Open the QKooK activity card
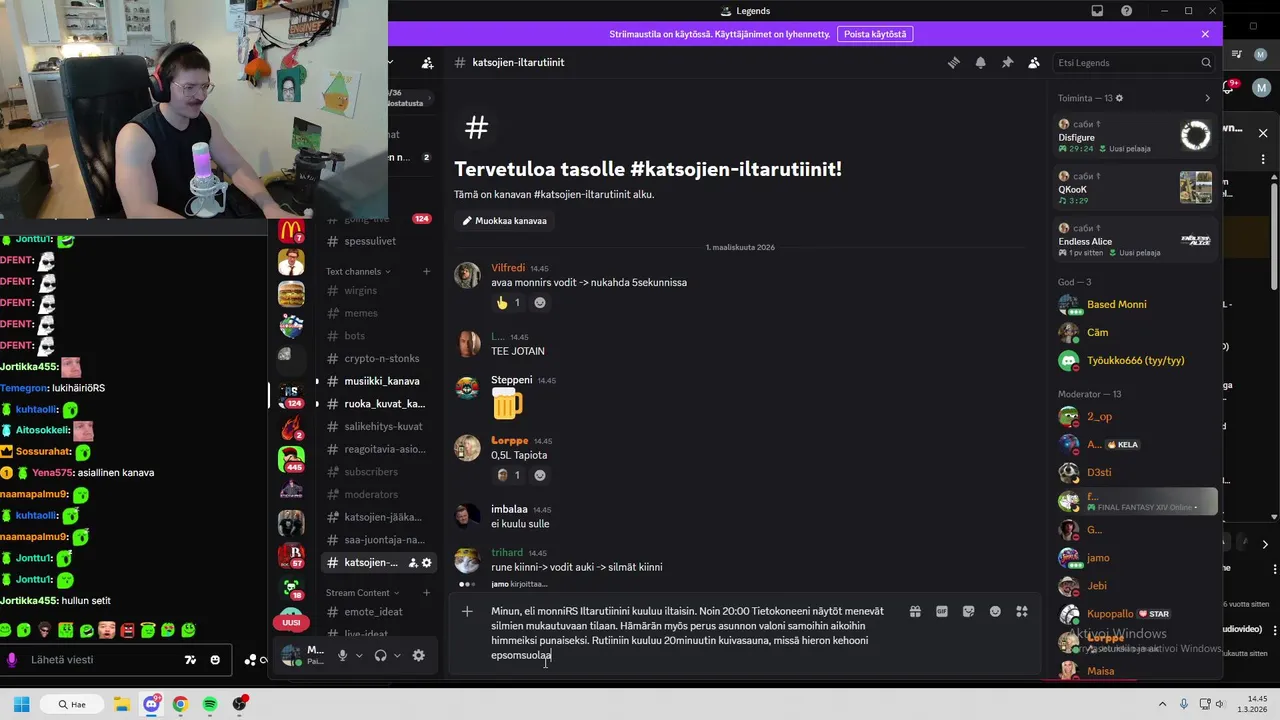 [x=1136, y=188]
